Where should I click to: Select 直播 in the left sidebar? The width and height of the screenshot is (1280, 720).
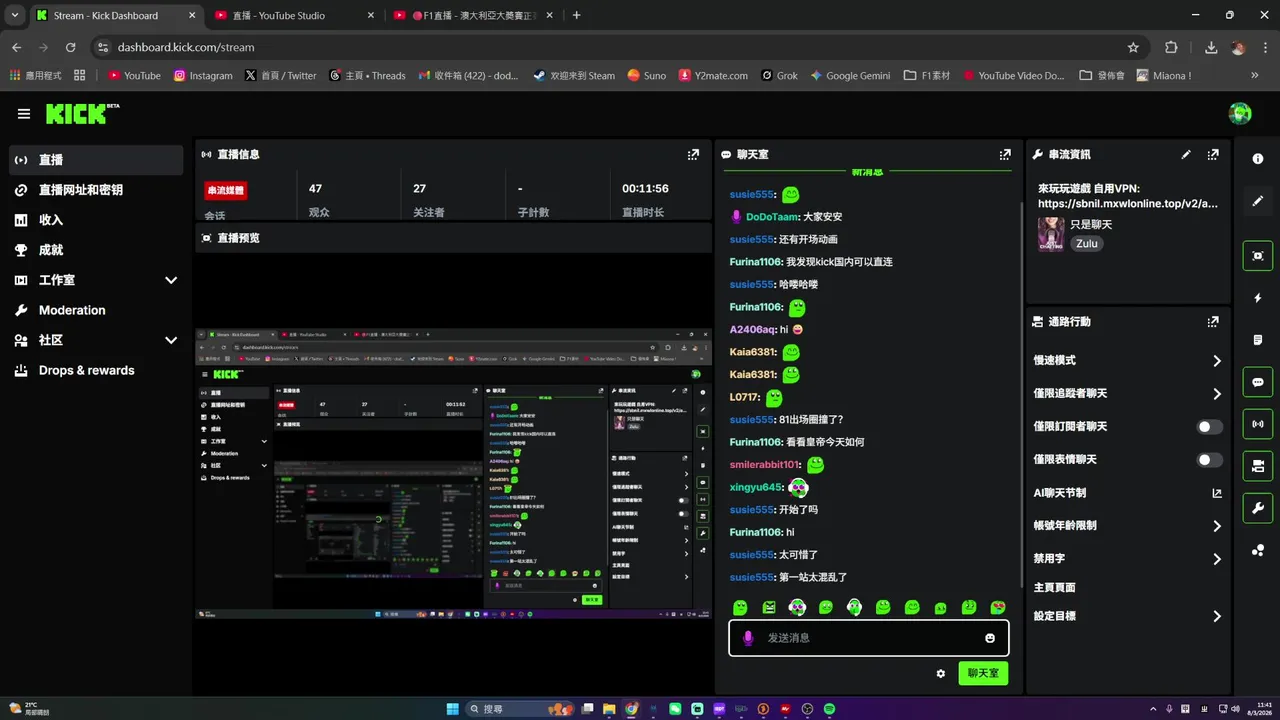pyautogui.click(x=97, y=160)
